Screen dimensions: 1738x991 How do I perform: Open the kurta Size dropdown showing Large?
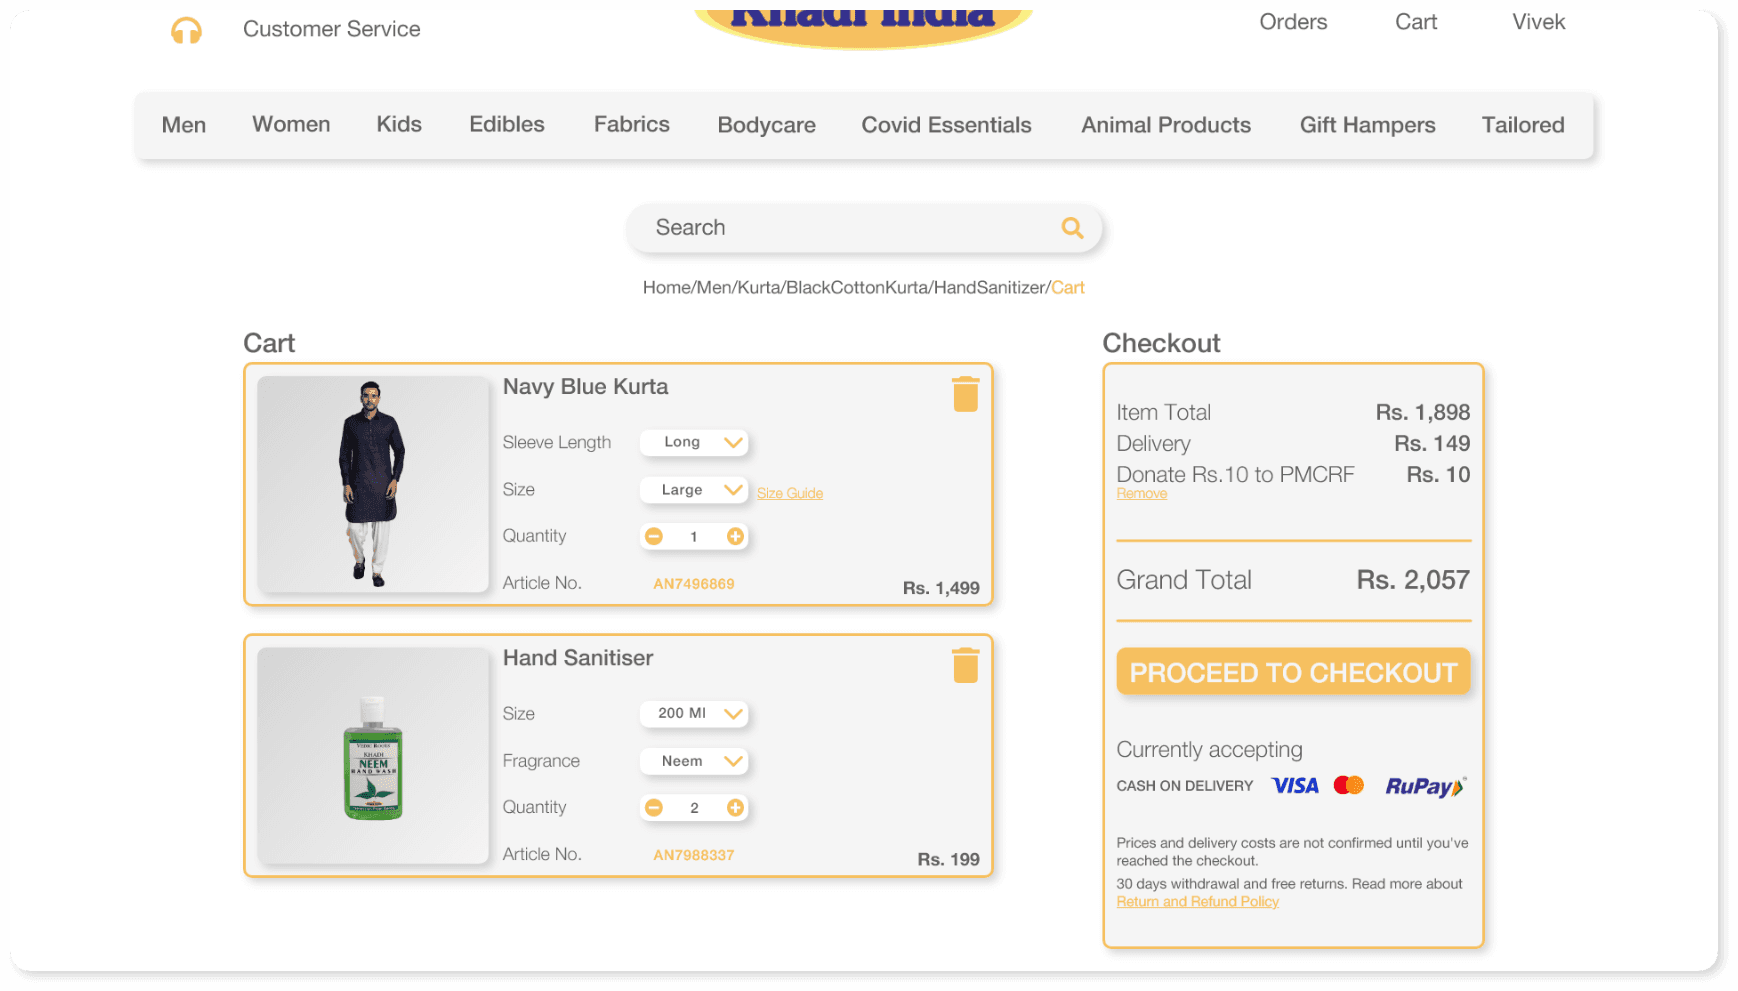tap(694, 490)
